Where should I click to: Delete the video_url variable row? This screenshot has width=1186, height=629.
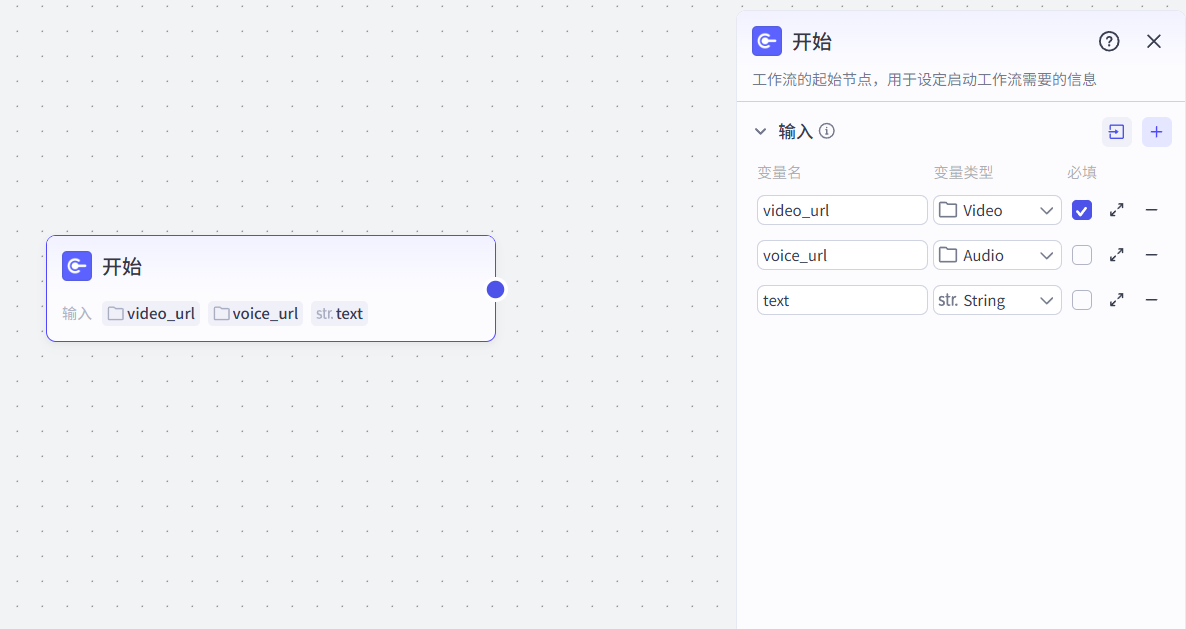click(x=1152, y=210)
